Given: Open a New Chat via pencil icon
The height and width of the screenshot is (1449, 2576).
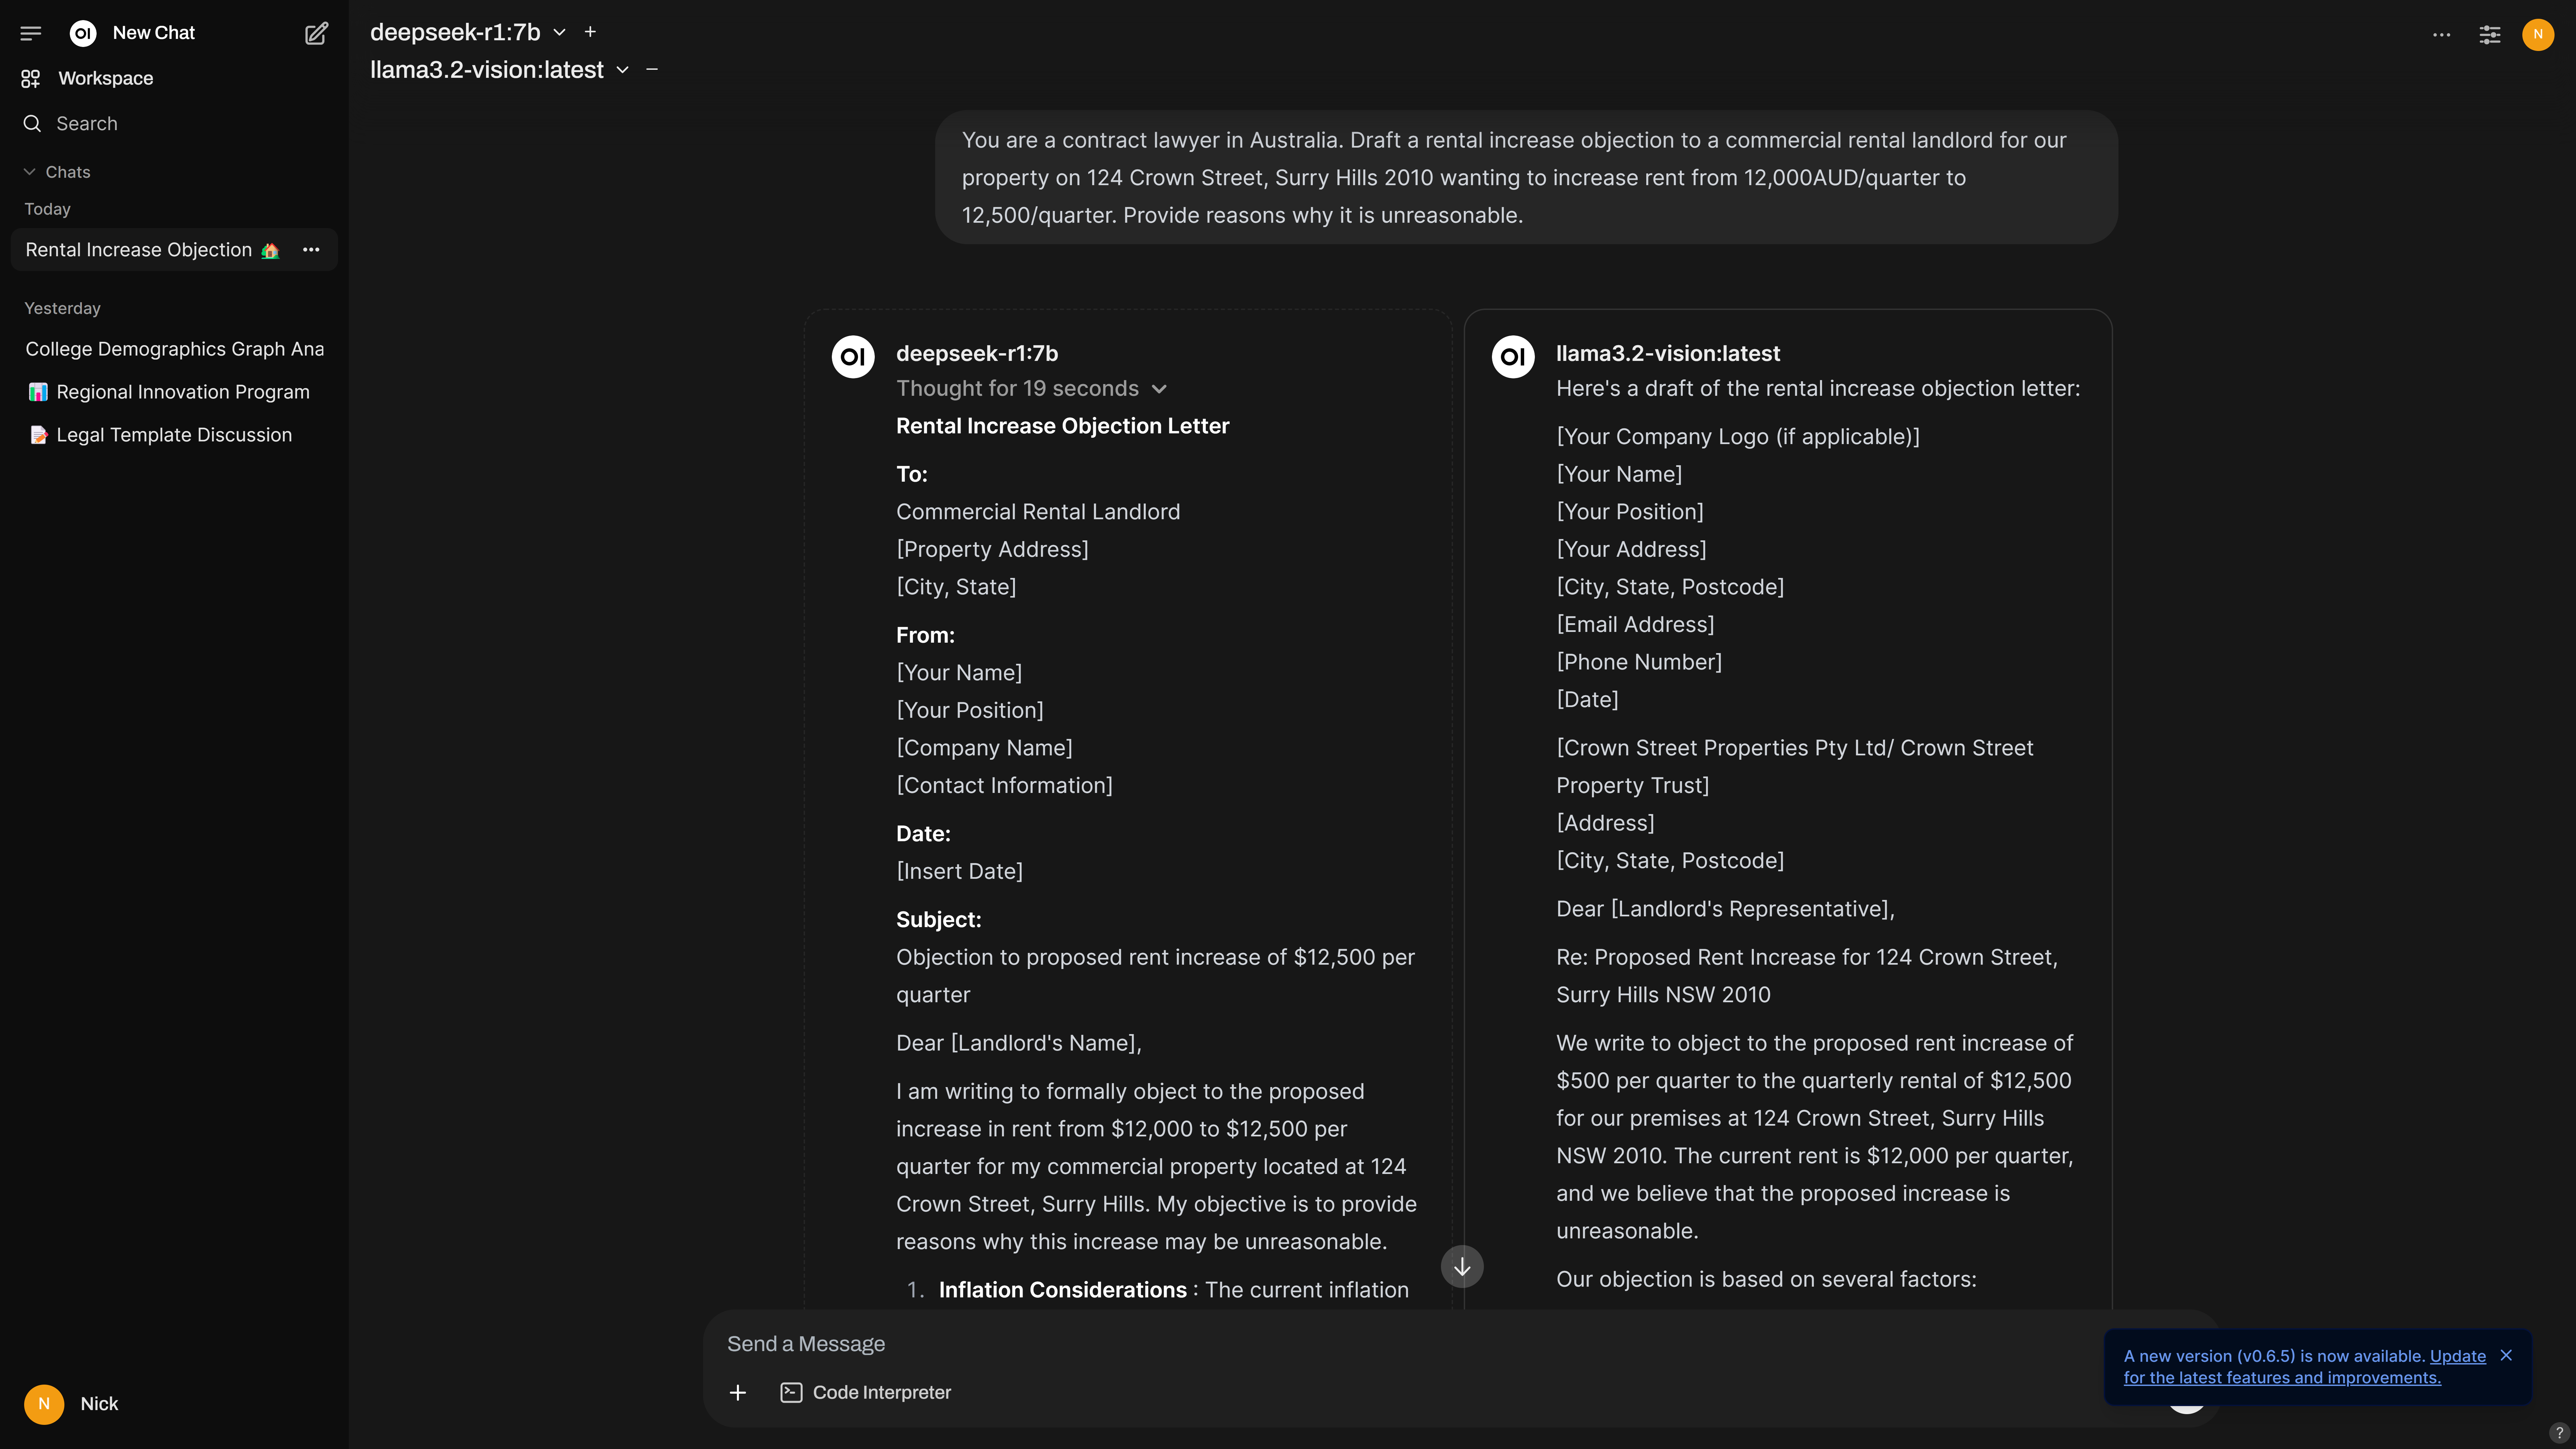Looking at the screenshot, I should tap(316, 33).
